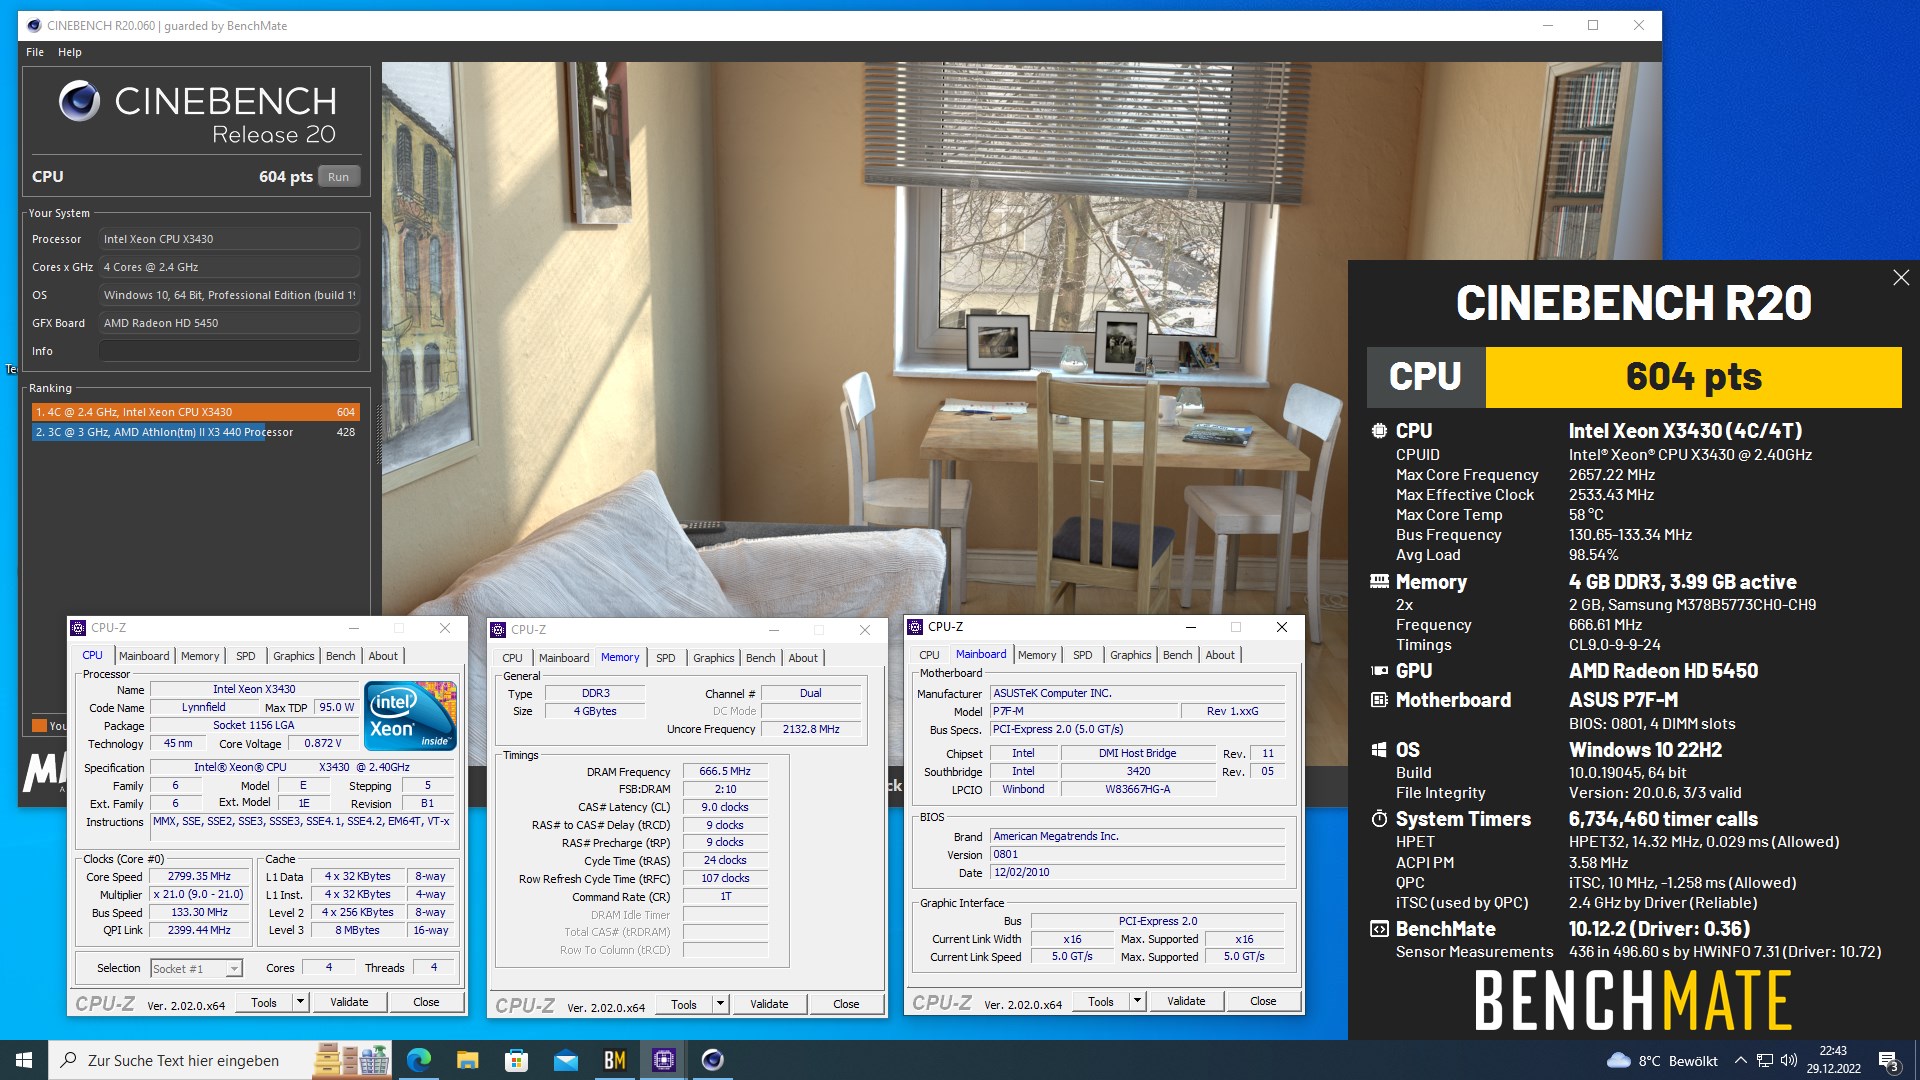Run the Cinebench CPU test
The height and width of the screenshot is (1080, 1920).
(x=339, y=177)
